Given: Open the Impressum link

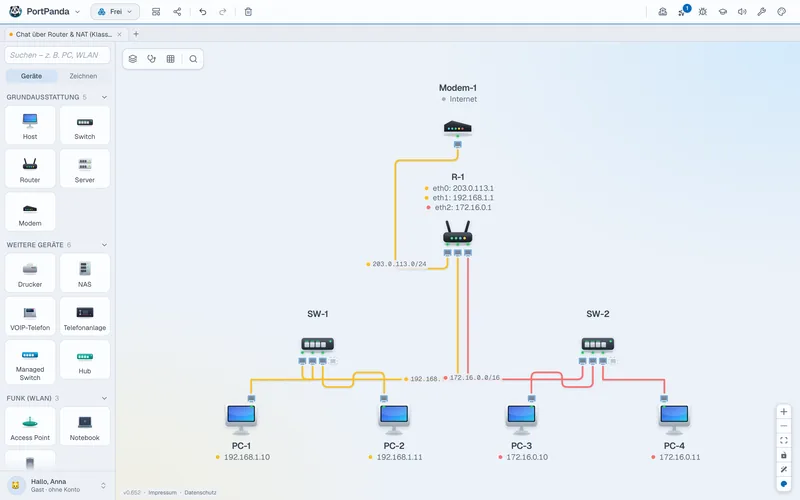Looking at the screenshot, I should tap(162, 492).
